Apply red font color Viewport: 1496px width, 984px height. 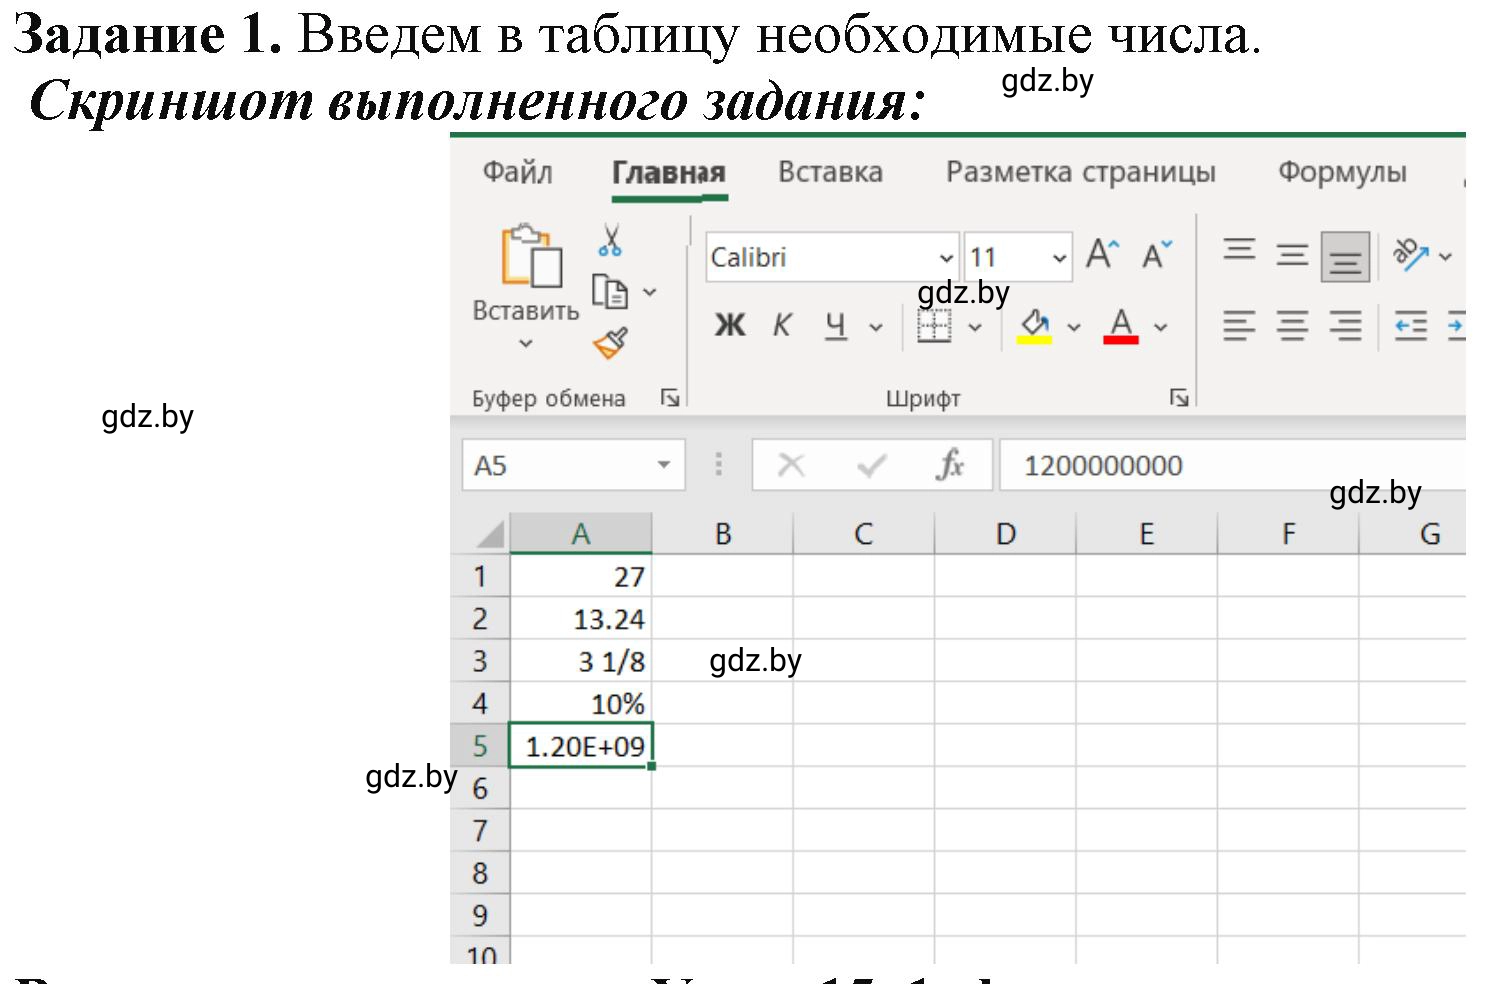[1121, 326]
